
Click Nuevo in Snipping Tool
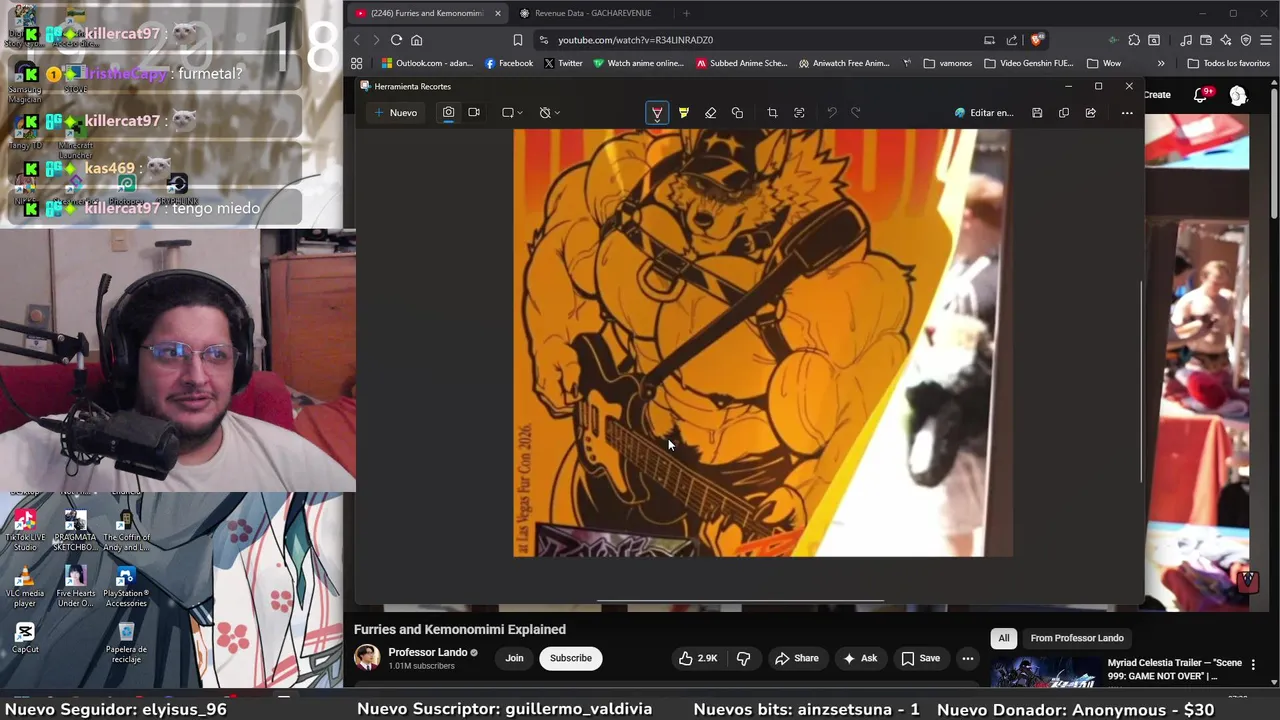396,113
